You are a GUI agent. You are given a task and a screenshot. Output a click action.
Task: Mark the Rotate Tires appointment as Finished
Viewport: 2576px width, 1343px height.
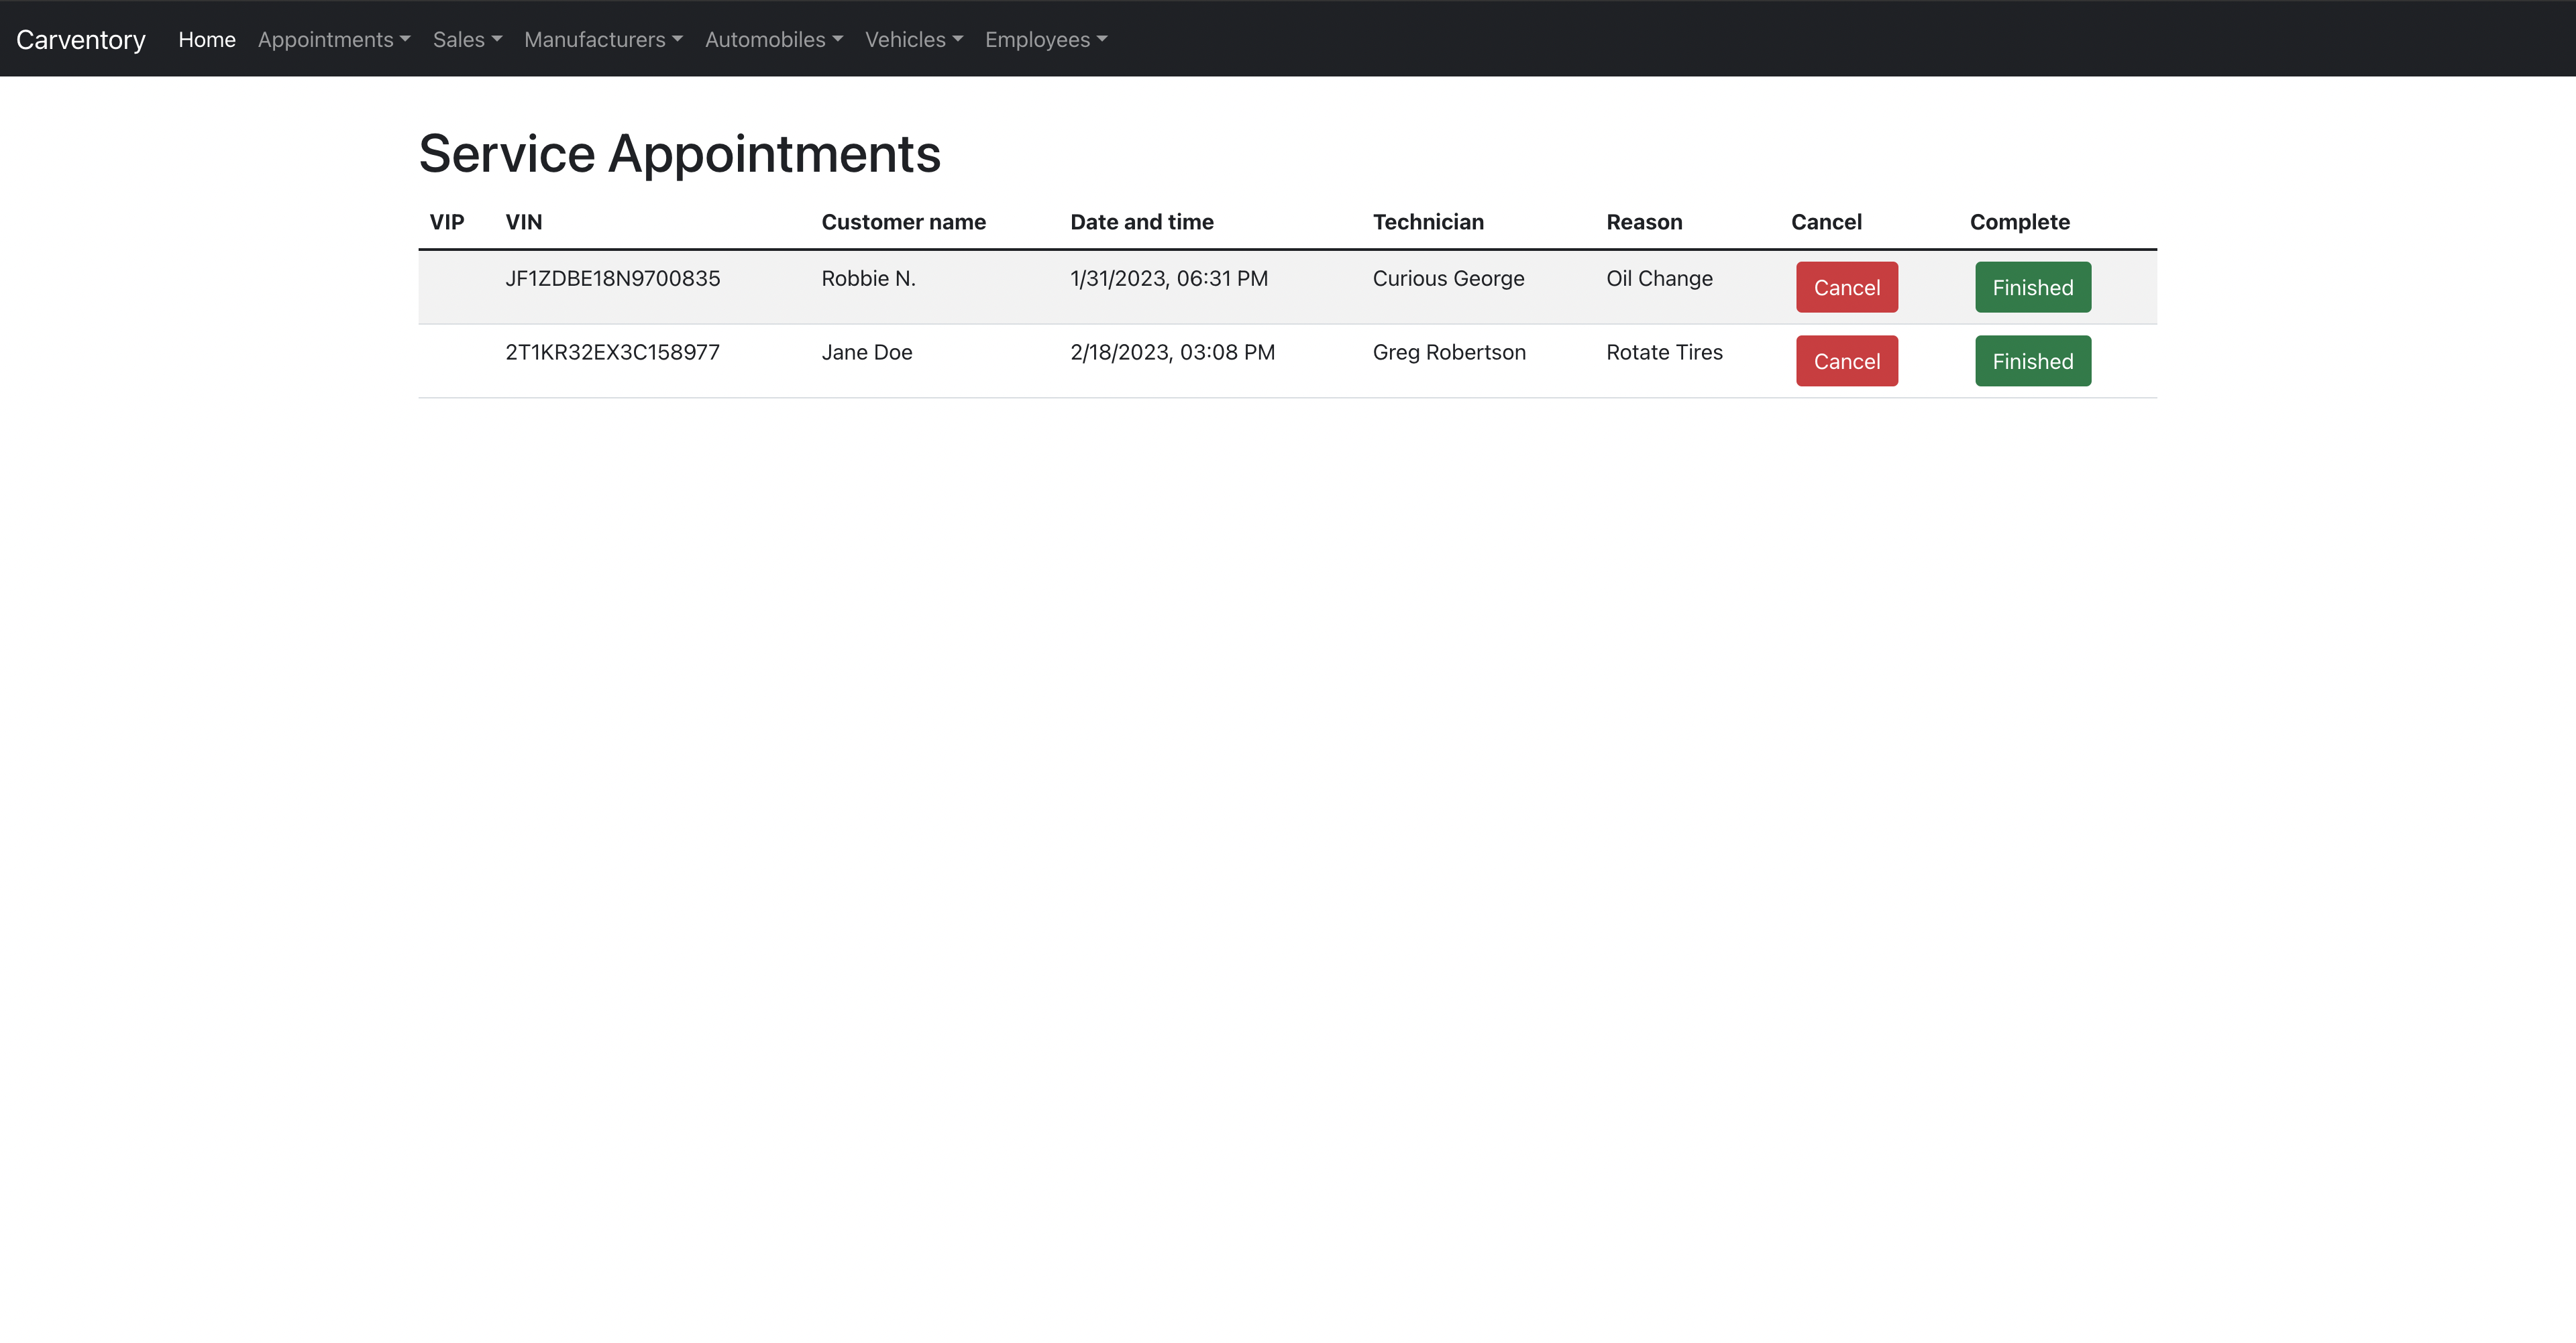click(x=2032, y=361)
